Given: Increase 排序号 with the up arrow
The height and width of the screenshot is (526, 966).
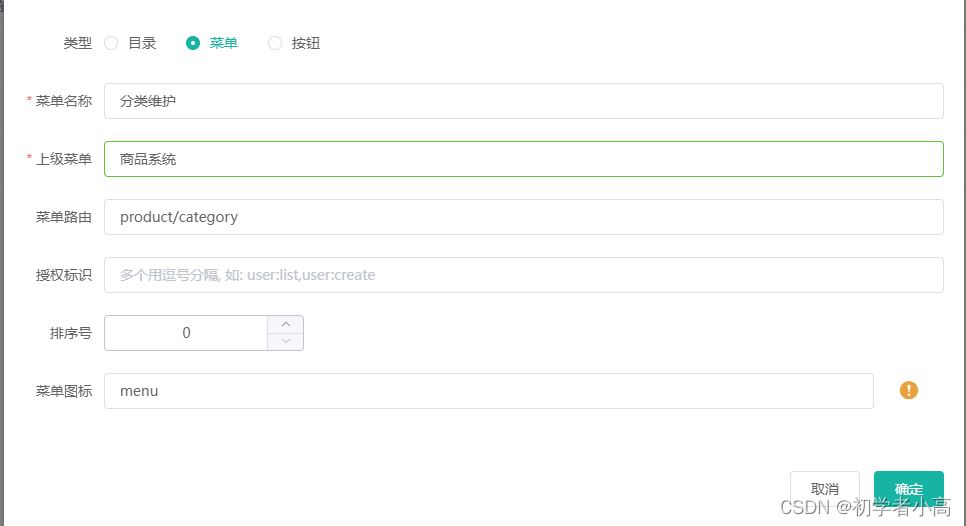Looking at the screenshot, I should coord(286,324).
